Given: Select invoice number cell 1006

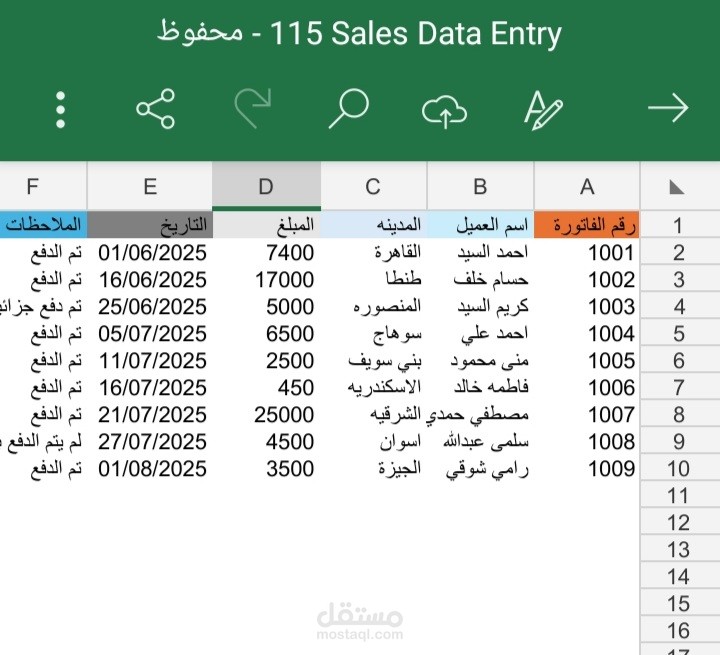Looking at the screenshot, I should [587, 388].
